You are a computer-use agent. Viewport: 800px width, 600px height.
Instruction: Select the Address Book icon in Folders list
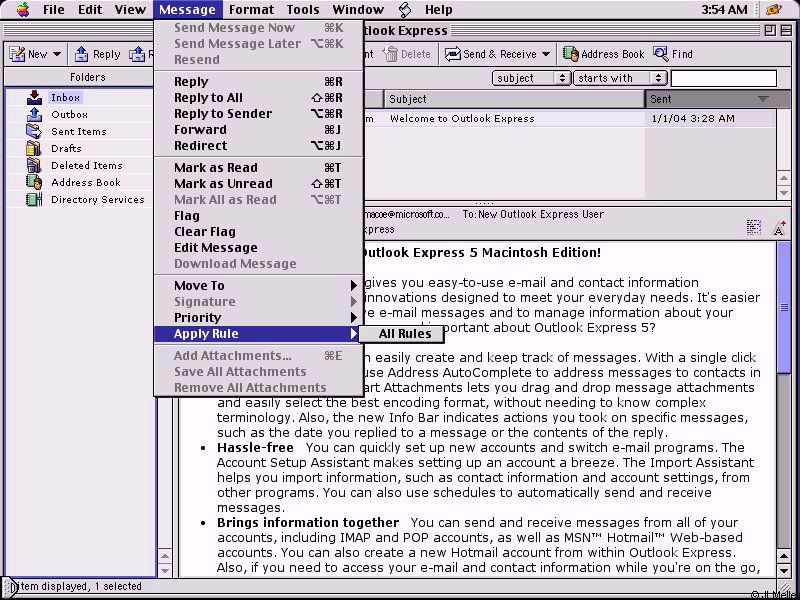[x=34, y=182]
